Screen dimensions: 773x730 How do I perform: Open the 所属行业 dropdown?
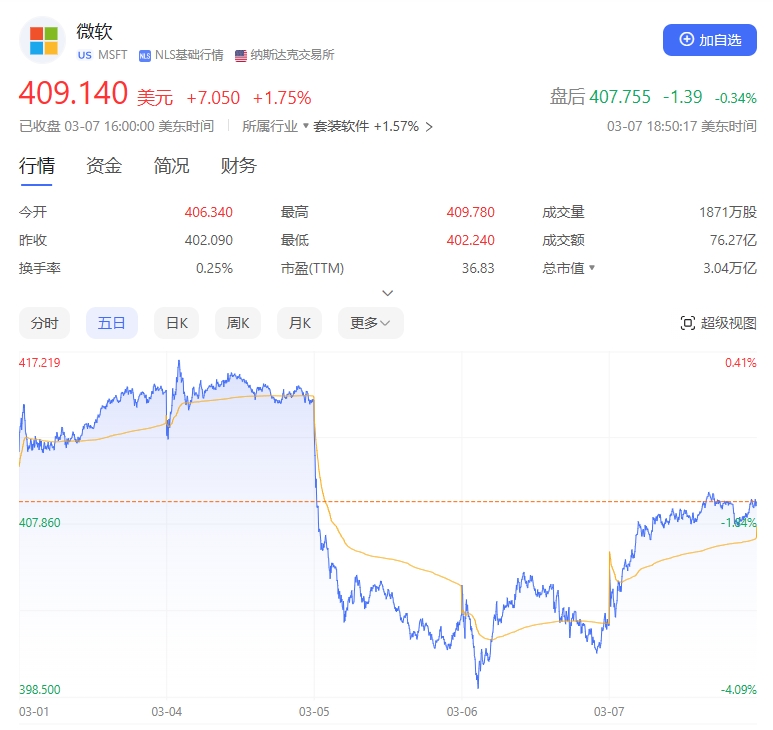click(275, 126)
